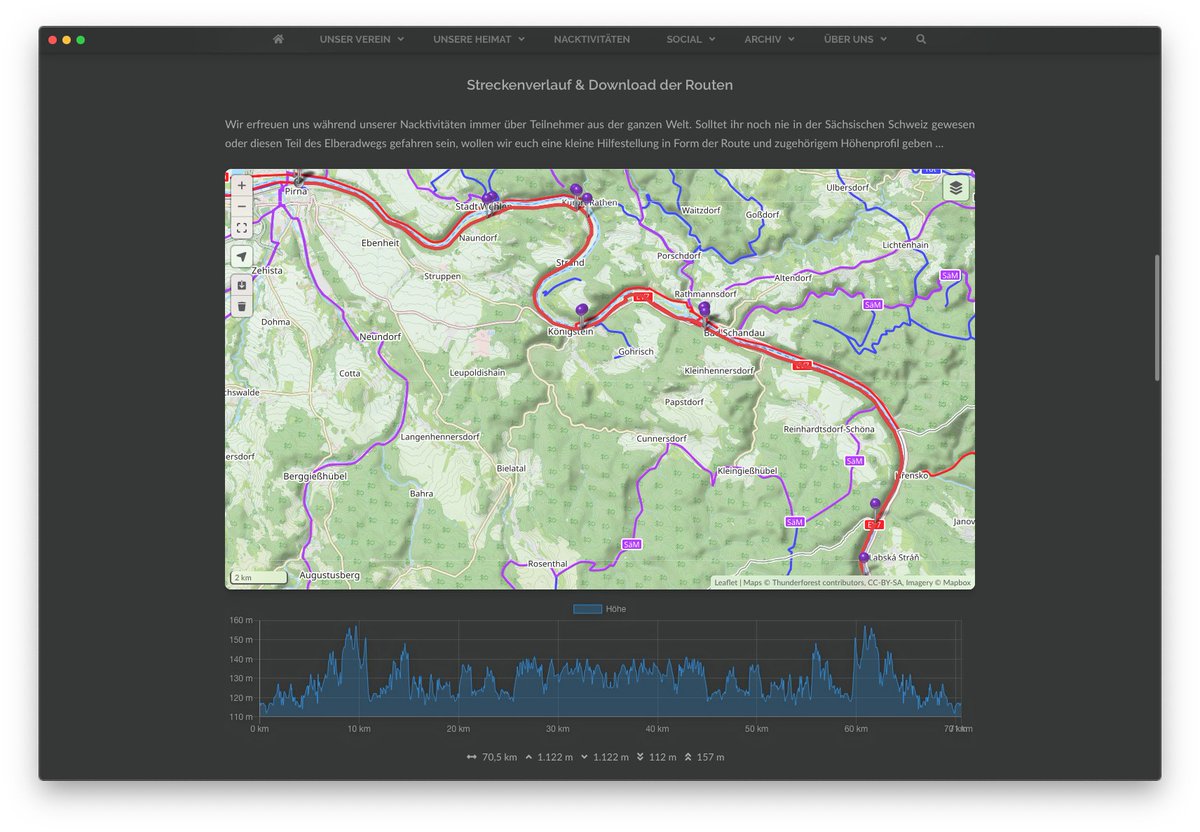This screenshot has height=832, width=1200.
Task: Select the purple pin at Königstein
Action: point(583,311)
